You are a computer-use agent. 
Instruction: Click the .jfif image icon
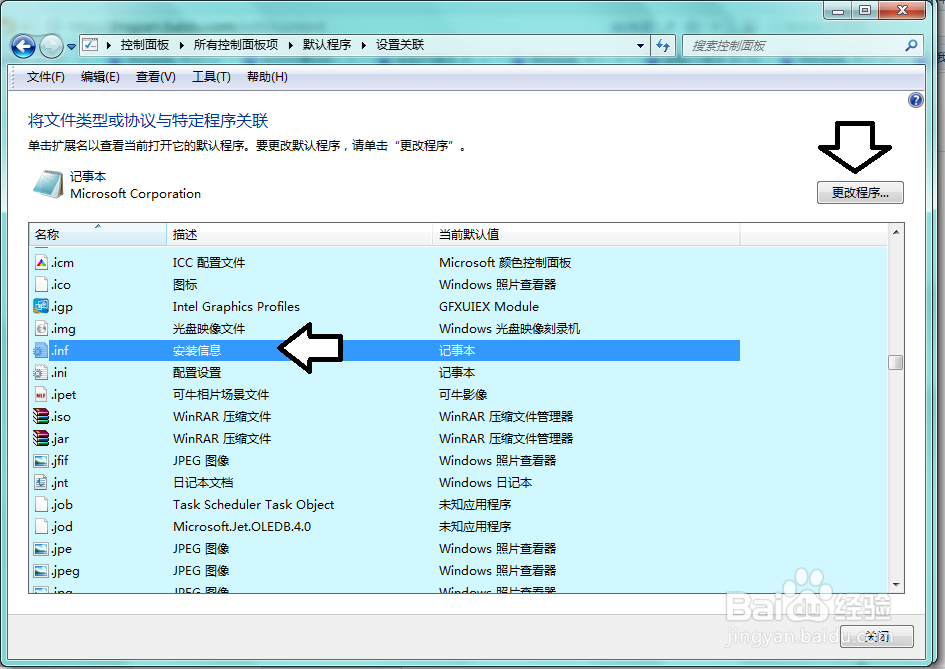pyautogui.click(x=41, y=461)
